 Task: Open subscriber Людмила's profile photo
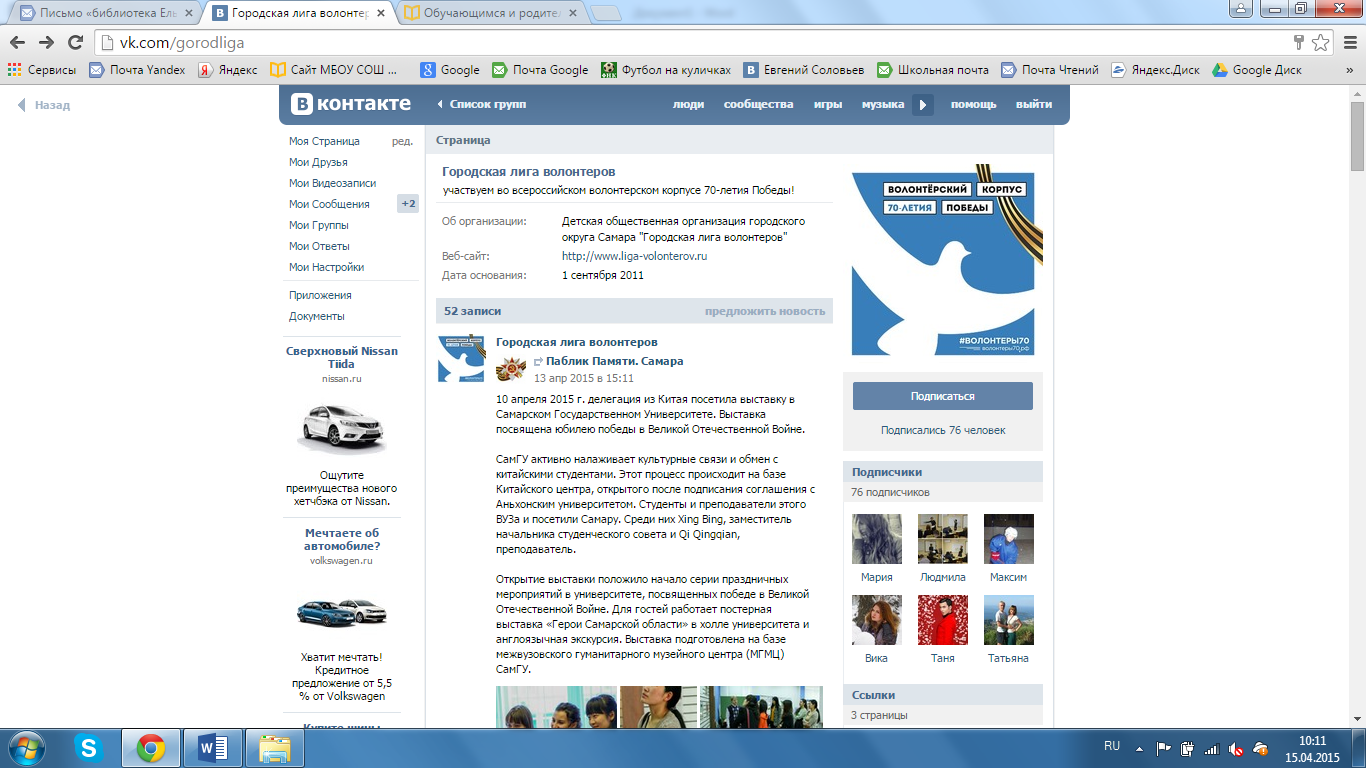click(x=943, y=539)
